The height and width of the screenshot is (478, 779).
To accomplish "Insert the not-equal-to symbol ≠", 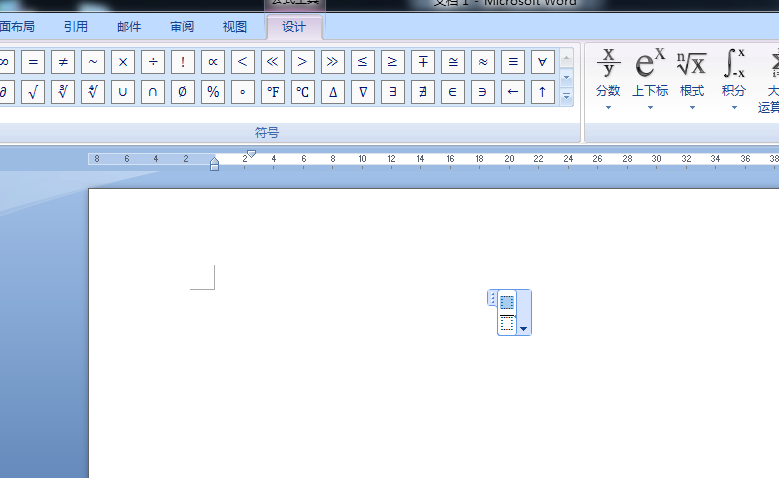I will click(63, 62).
